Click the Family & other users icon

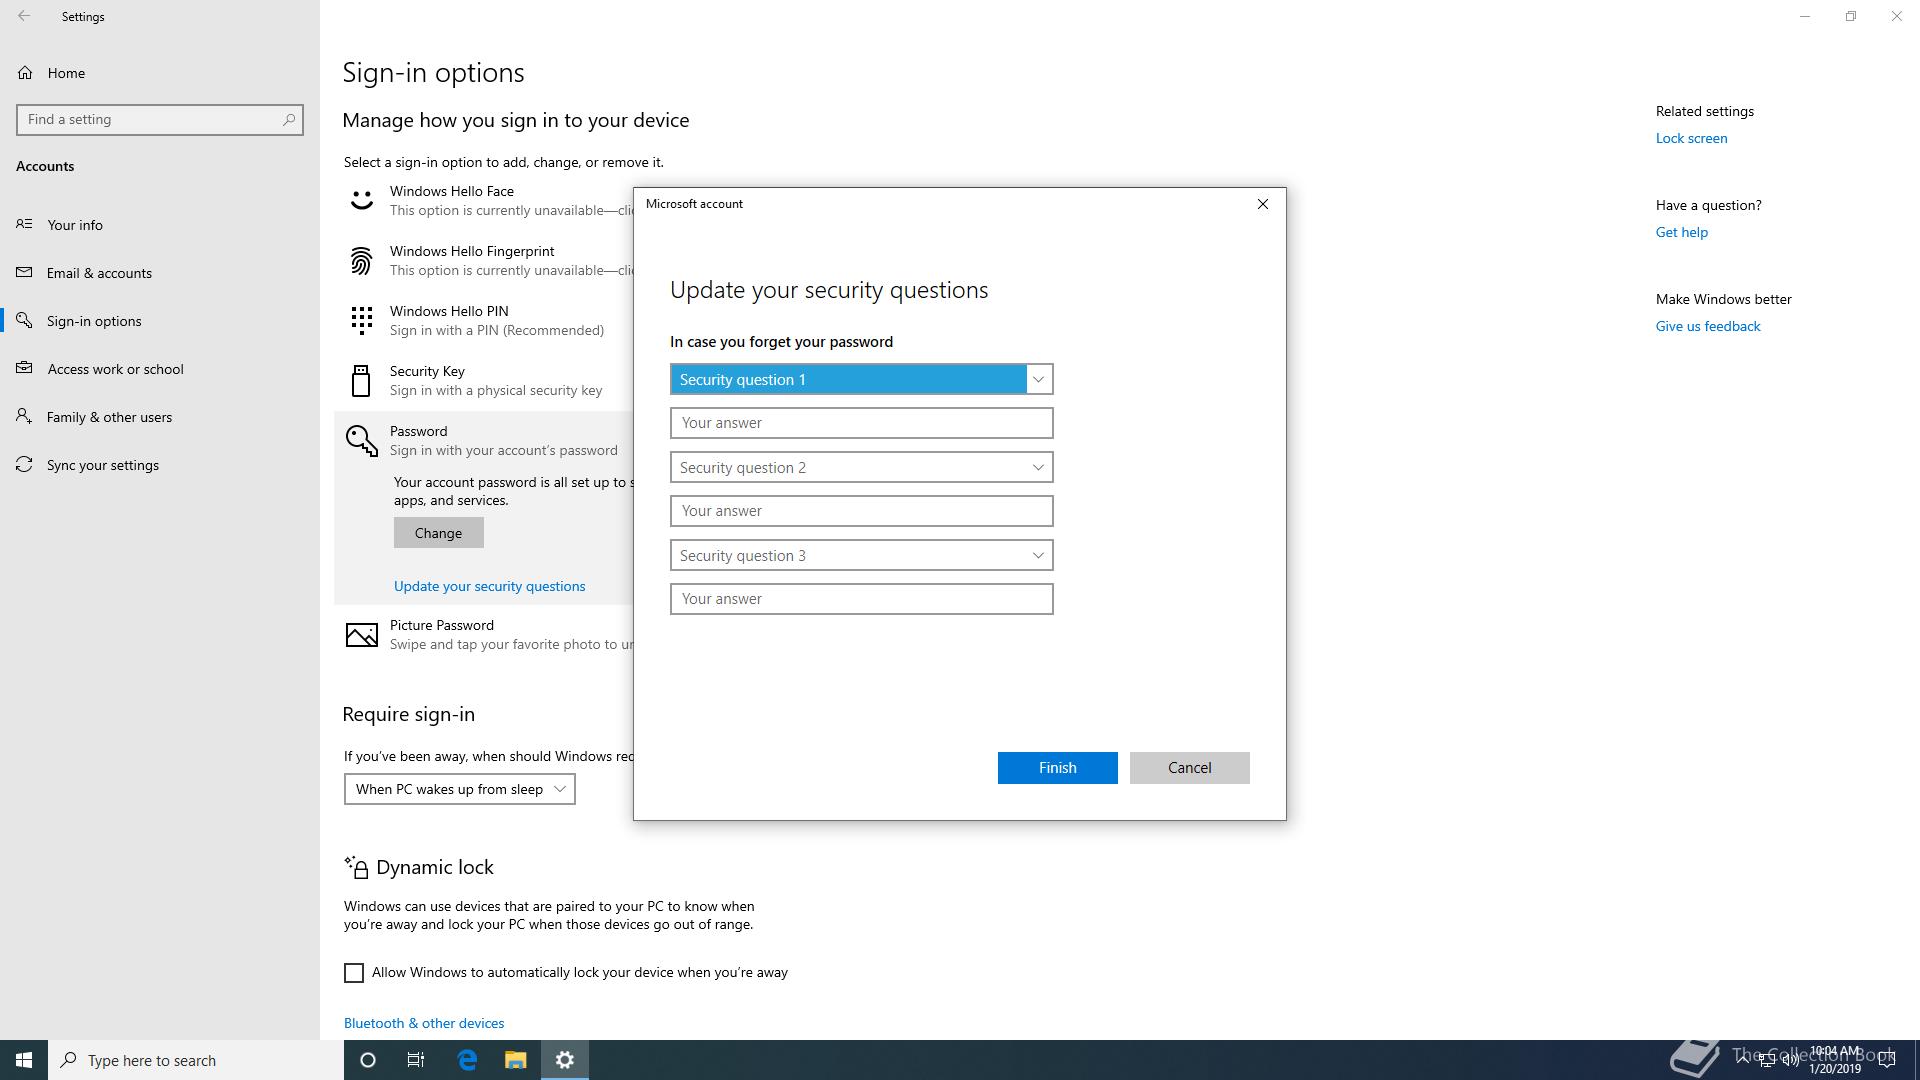coord(24,416)
